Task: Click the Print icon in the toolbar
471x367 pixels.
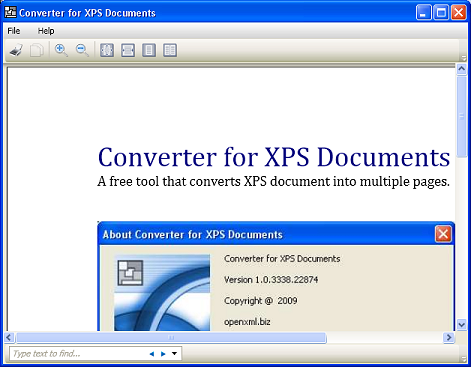Action: click(16, 50)
